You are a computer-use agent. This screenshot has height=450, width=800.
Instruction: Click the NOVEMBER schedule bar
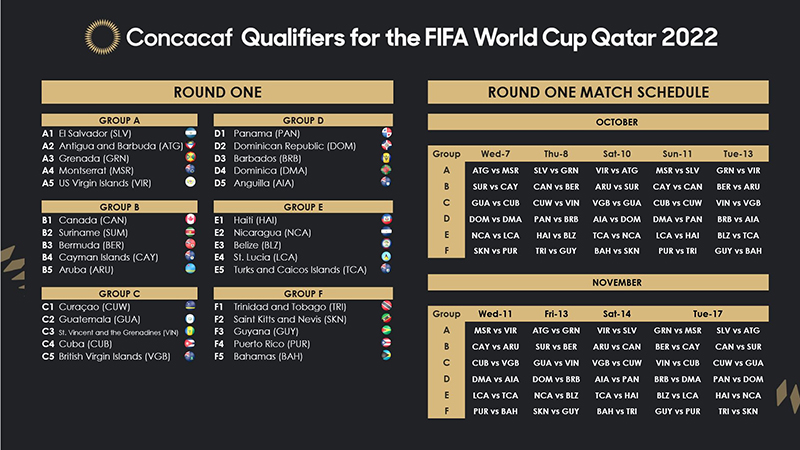[x=598, y=283]
